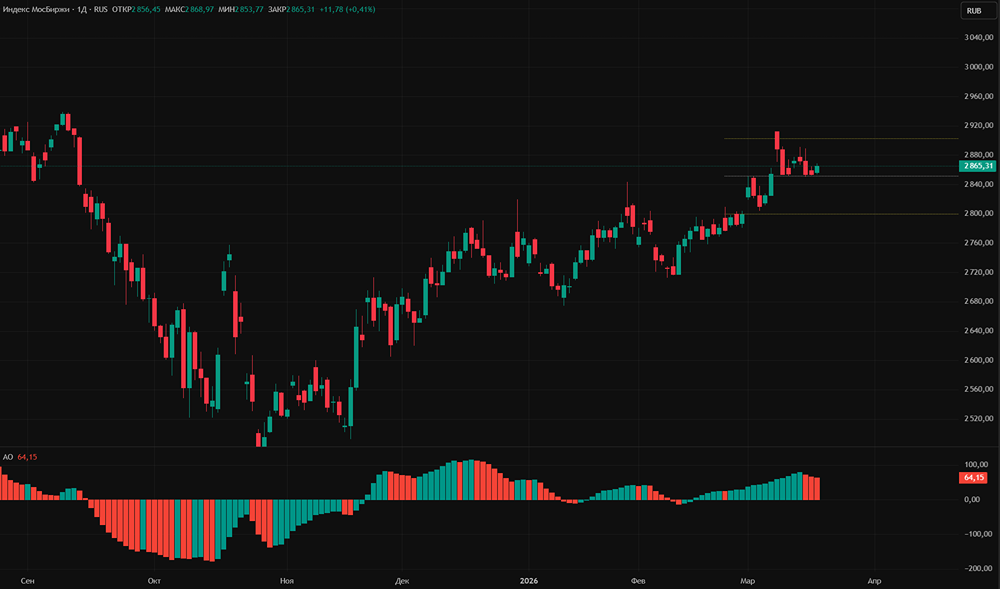The image size is (1000, 589).
Task: Click the 100,00 AO axis label
Action: tap(976, 465)
